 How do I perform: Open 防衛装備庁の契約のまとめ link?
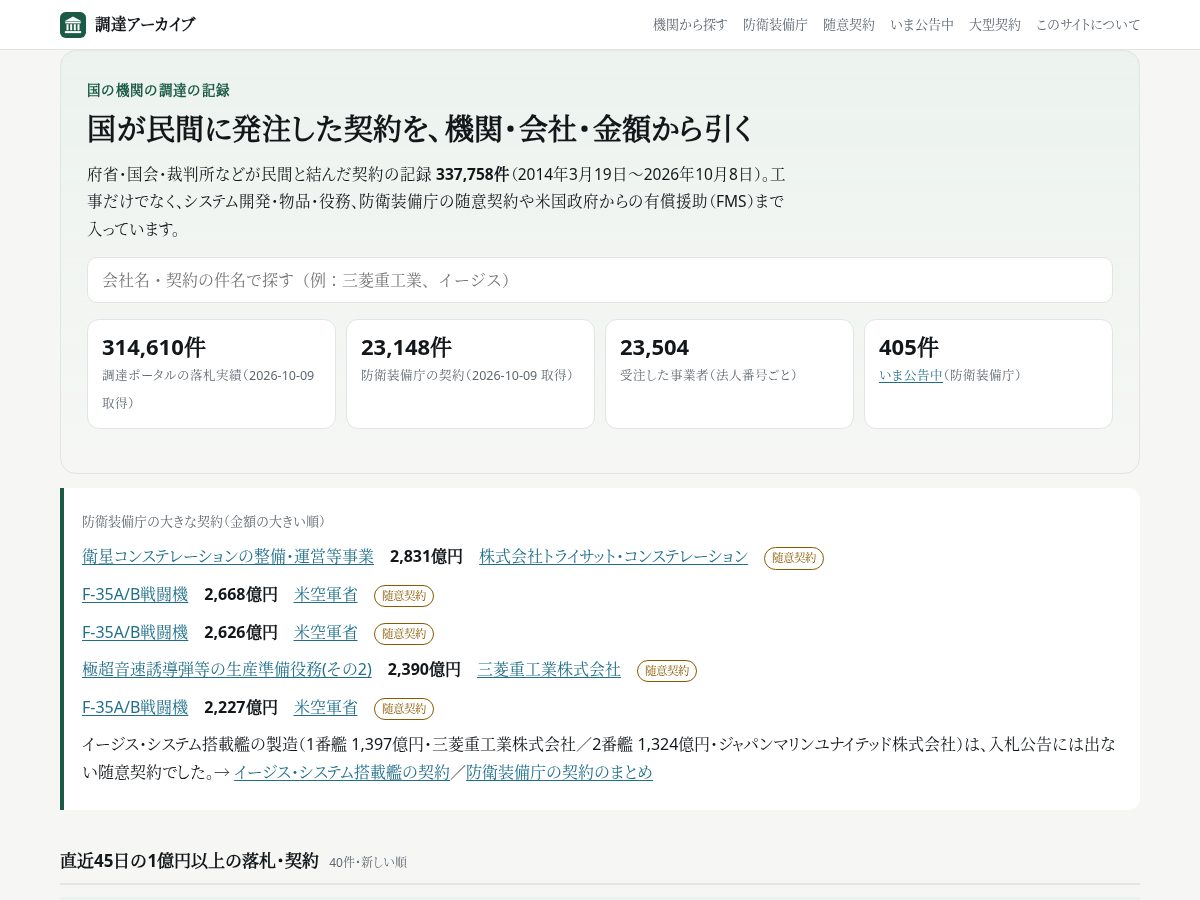click(x=559, y=772)
